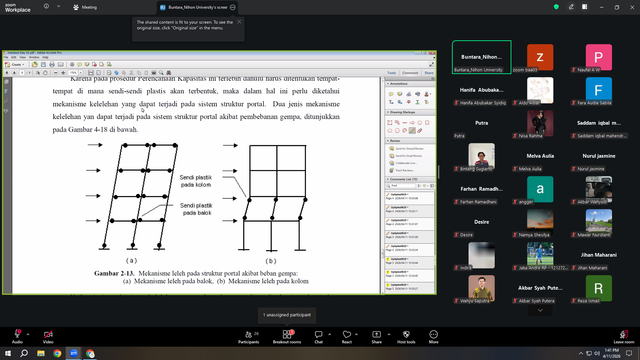Open the Chat panel
This screenshot has width=640, height=360.
[x=318, y=336]
